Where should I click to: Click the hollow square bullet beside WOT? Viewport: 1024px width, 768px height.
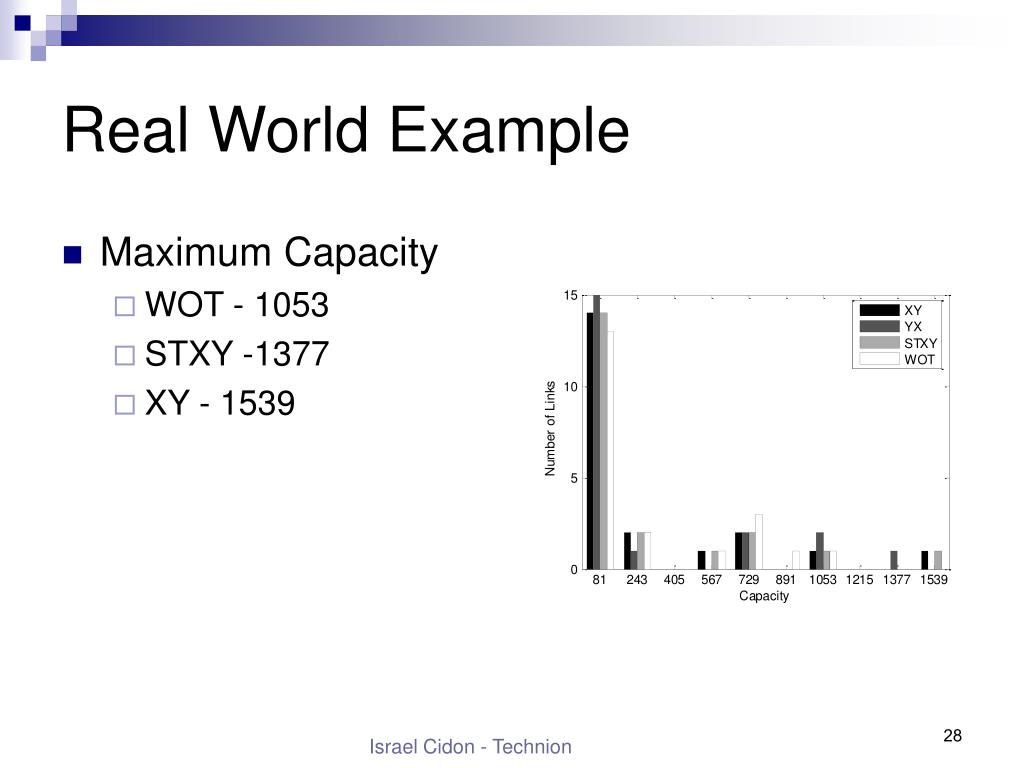(125, 306)
